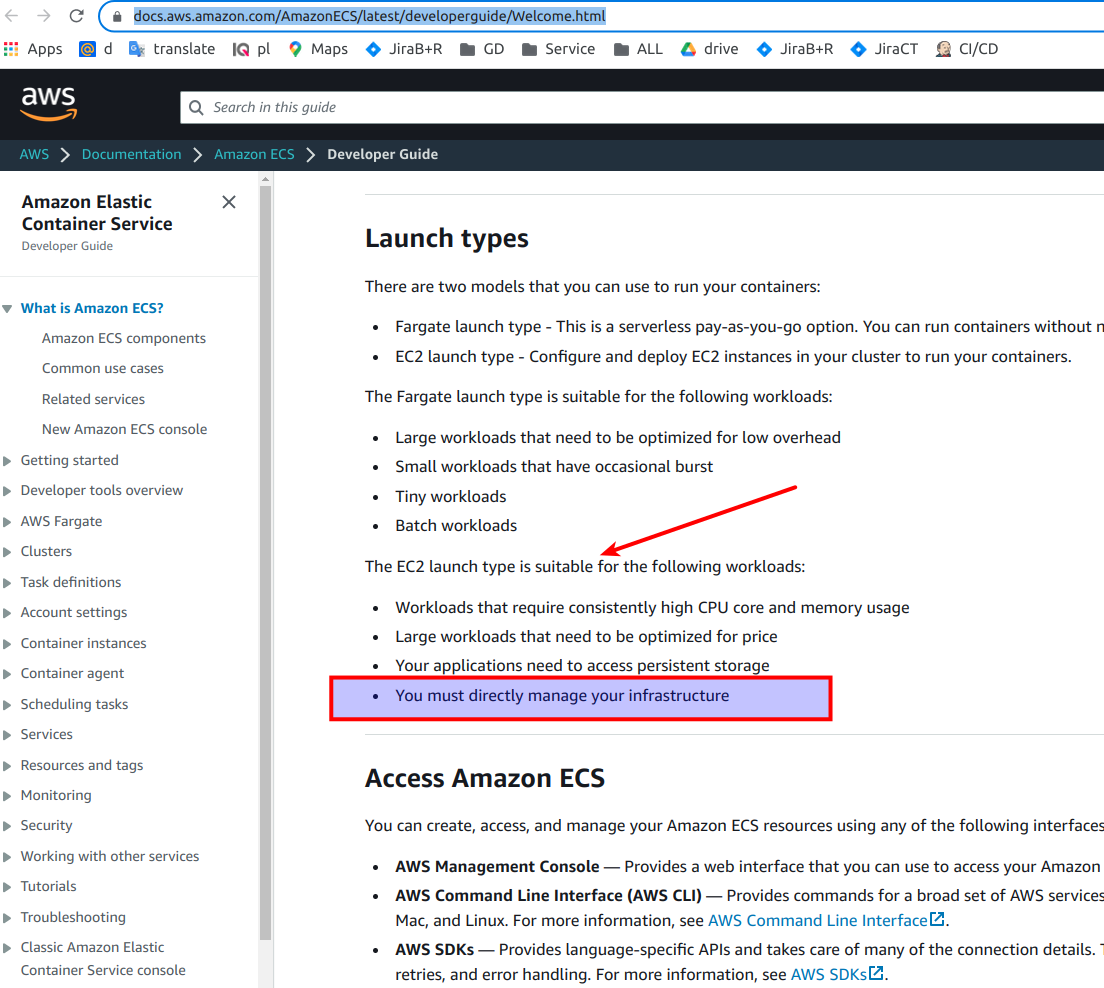Open the AWS SDKs external link
The height and width of the screenshot is (988, 1104).
click(830, 973)
